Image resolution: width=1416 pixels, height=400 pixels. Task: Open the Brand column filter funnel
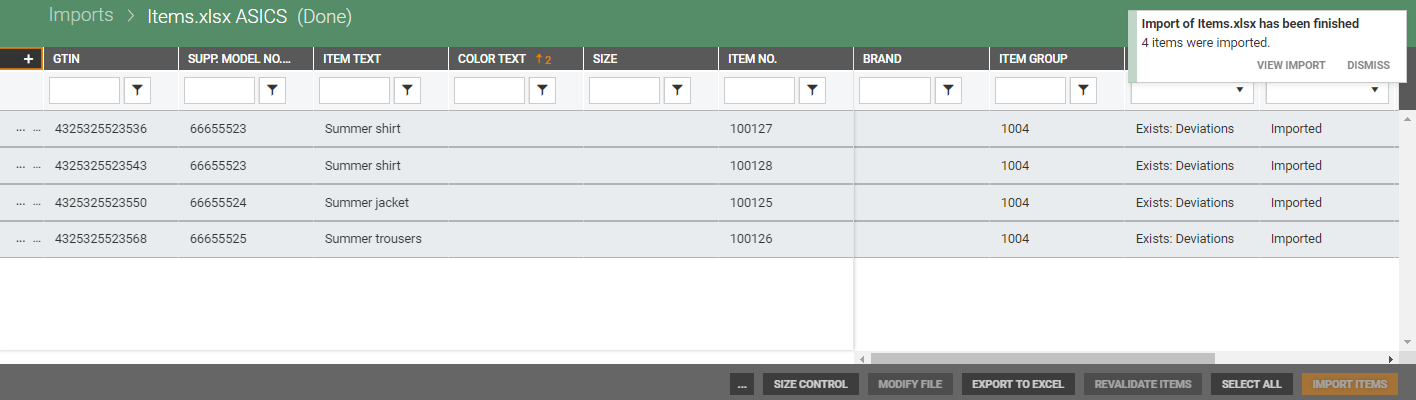(947, 91)
